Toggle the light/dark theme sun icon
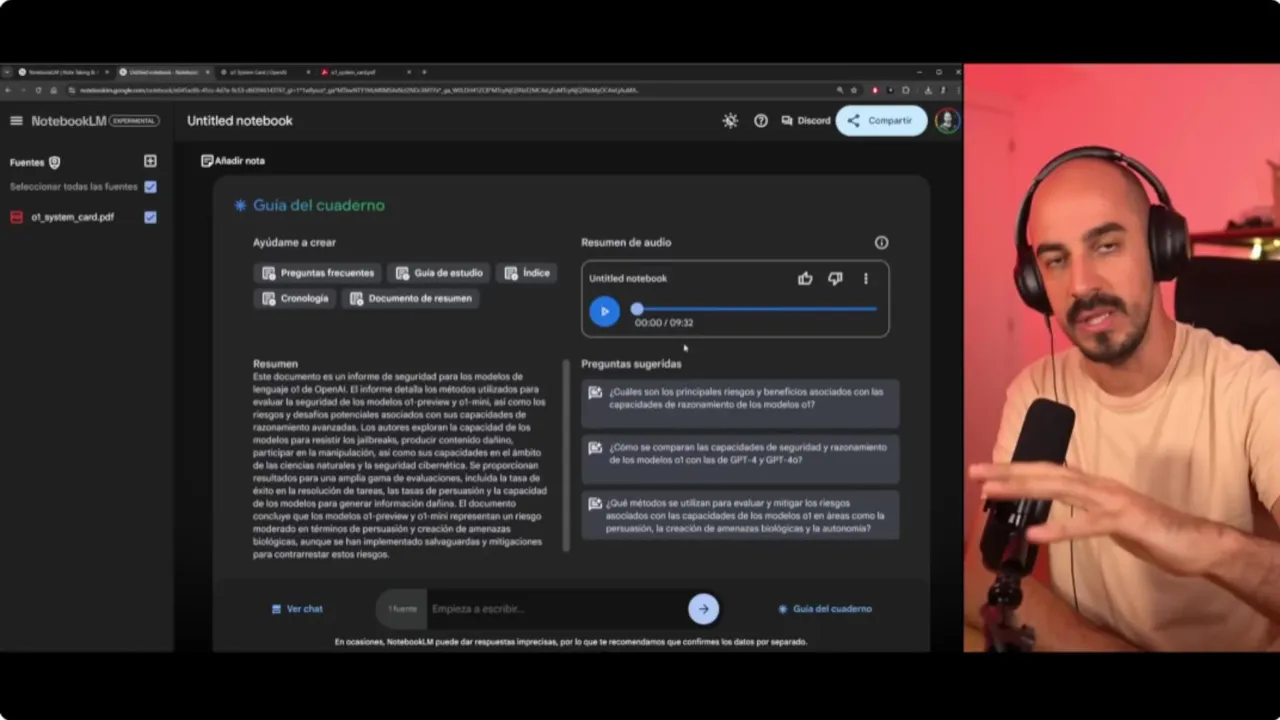 point(730,121)
